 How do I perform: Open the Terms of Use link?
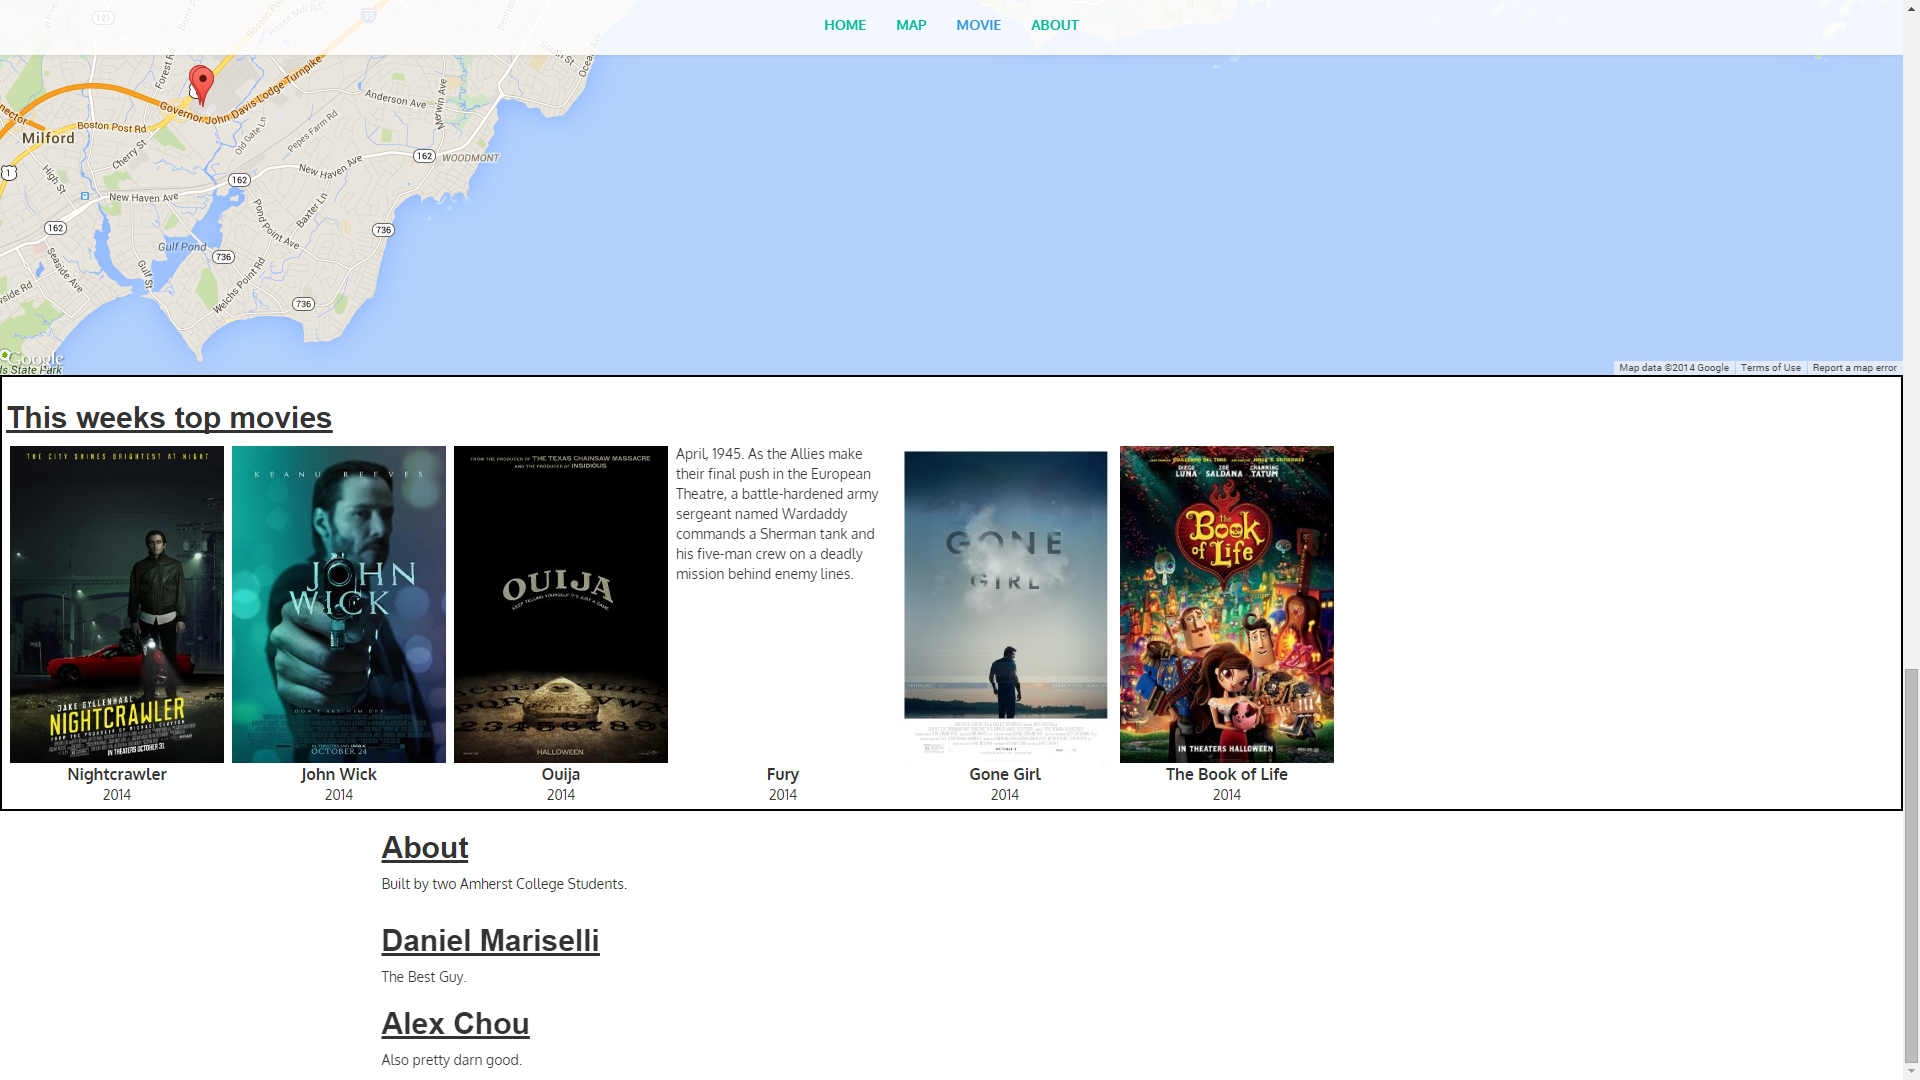pyautogui.click(x=1770, y=368)
